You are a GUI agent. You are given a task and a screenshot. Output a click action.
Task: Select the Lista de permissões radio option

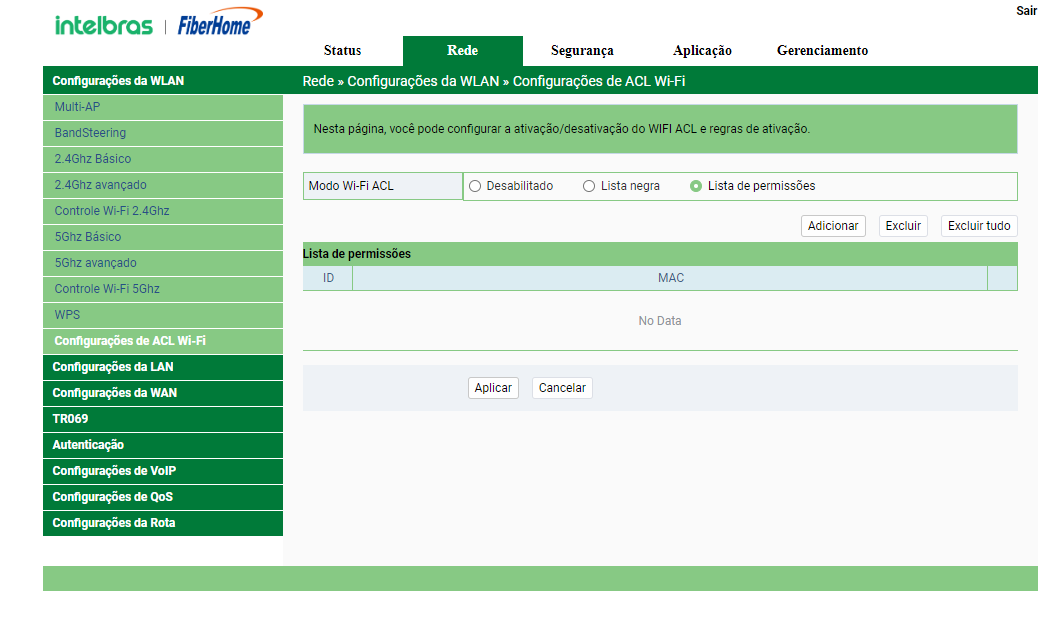tap(696, 186)
